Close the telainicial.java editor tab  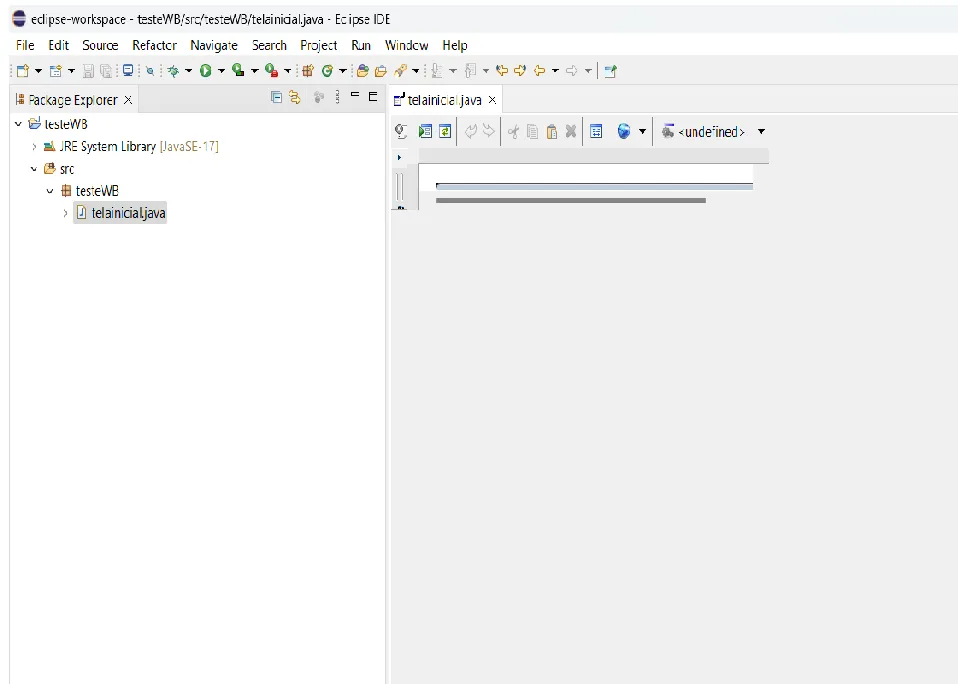coord(492,100)
